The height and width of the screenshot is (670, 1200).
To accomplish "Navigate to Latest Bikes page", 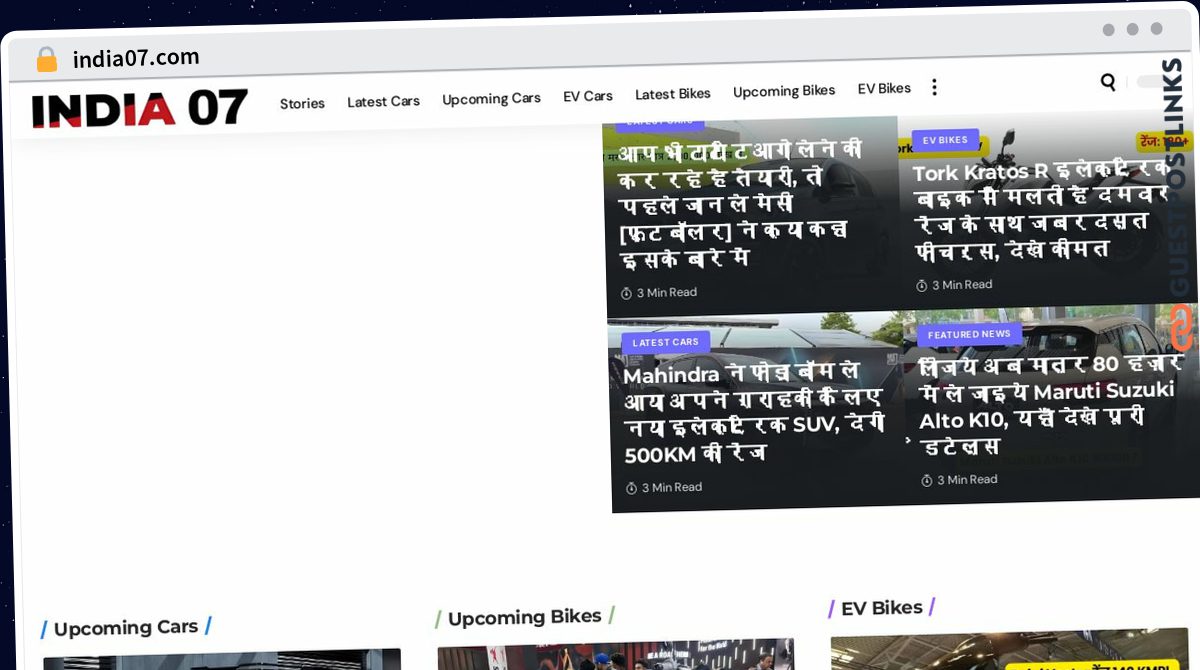I will tap(673, 94).
